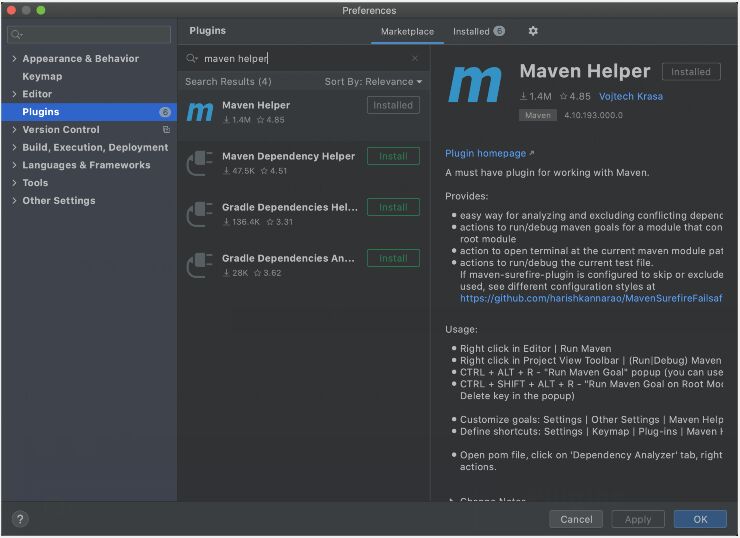740x538 pixels.
Task: Expand the Editor section
Action: coord(14,94)
